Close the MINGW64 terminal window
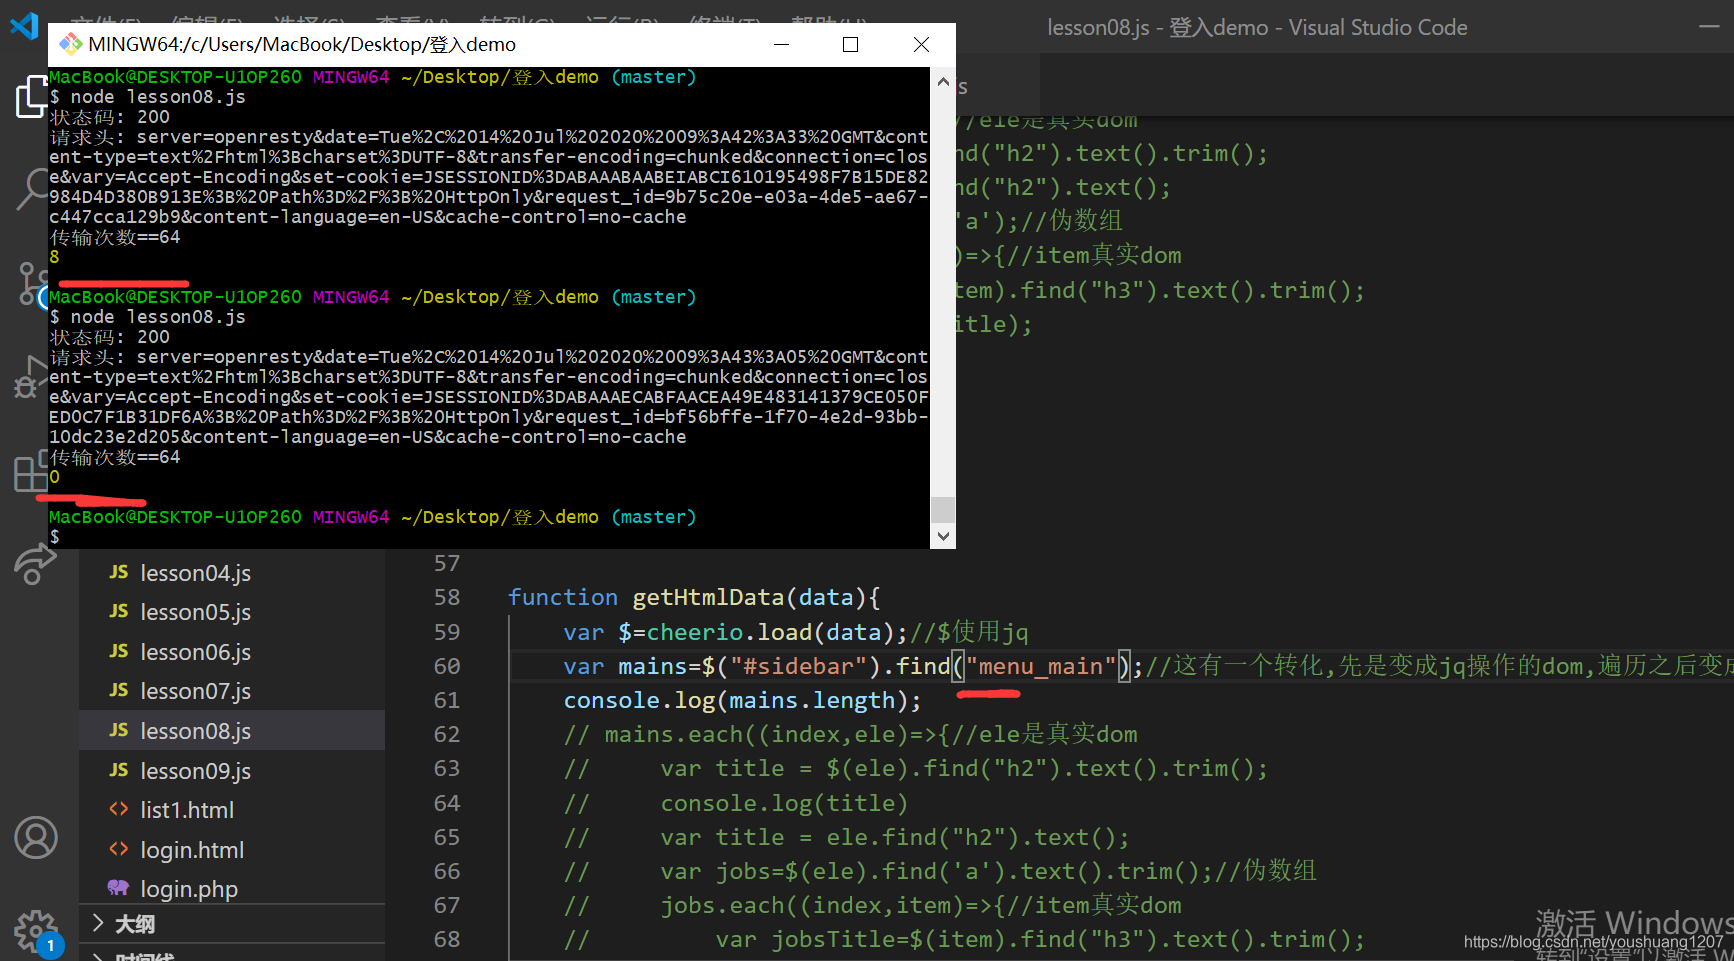 [921, 44]
